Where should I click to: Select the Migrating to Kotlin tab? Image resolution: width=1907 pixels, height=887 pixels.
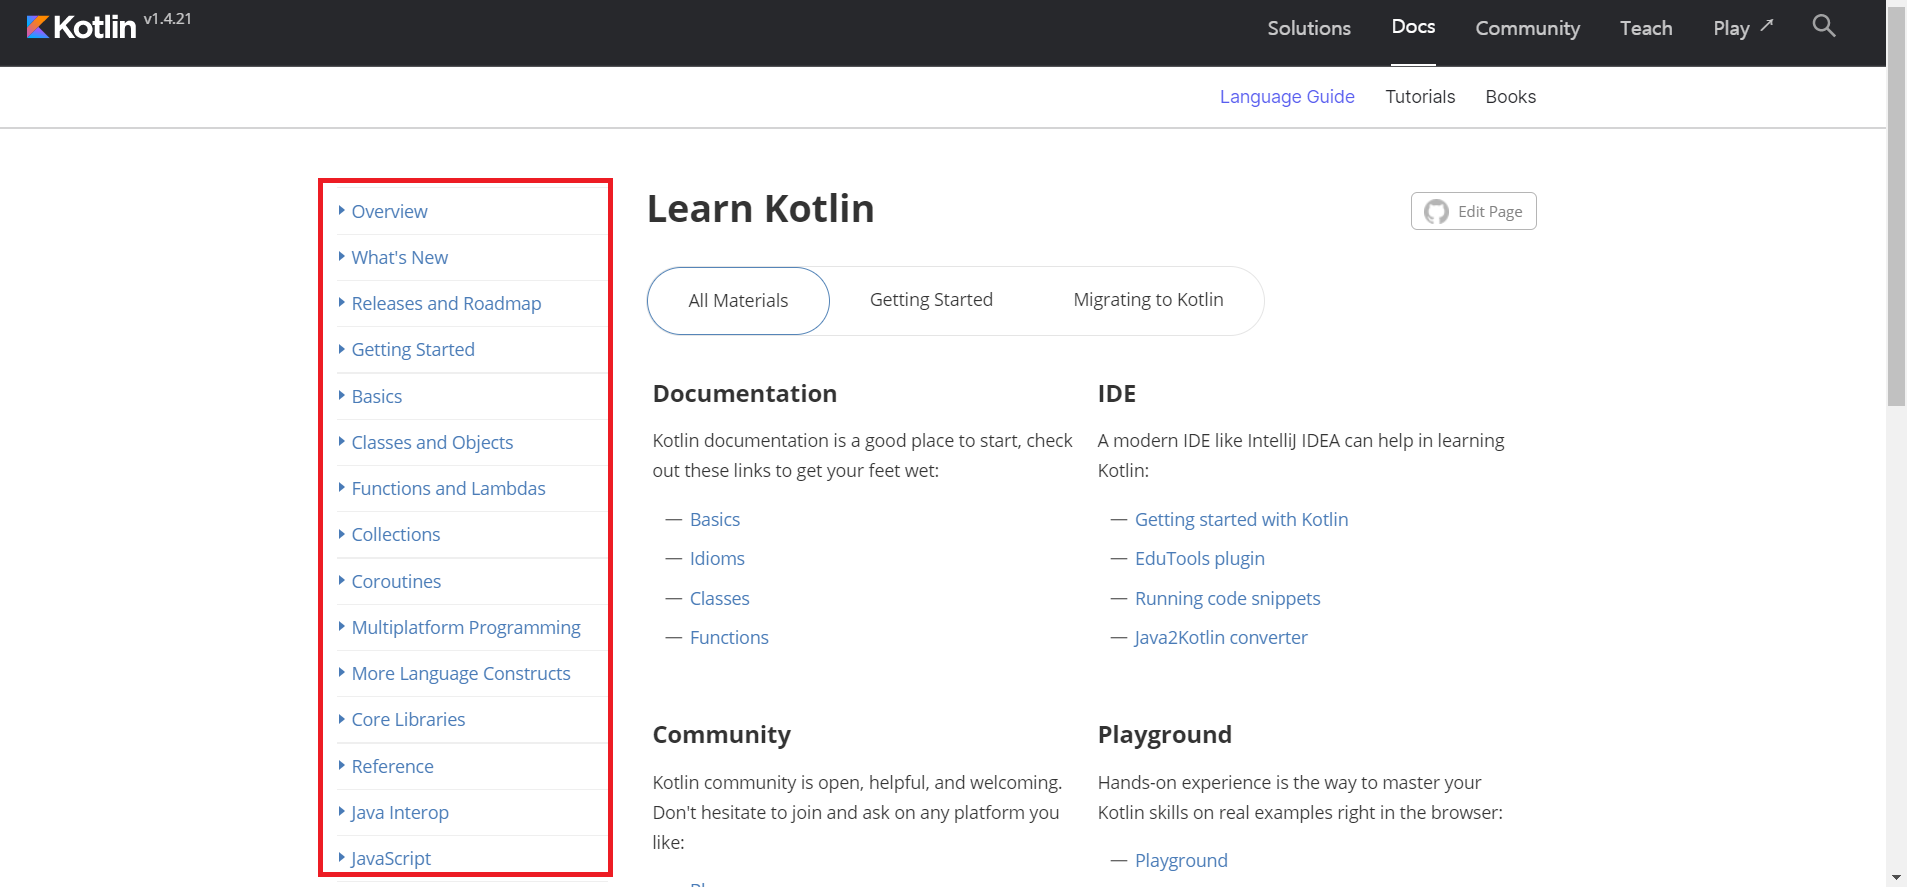[x=1148, y=300]
